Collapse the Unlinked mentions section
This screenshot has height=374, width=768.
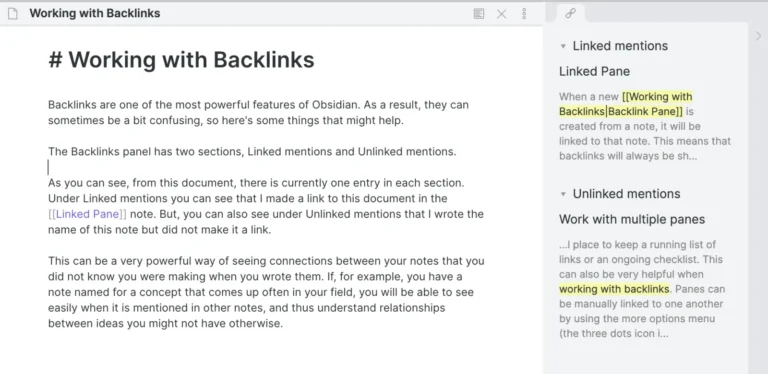pyautogui.click(x=563, y=194)
